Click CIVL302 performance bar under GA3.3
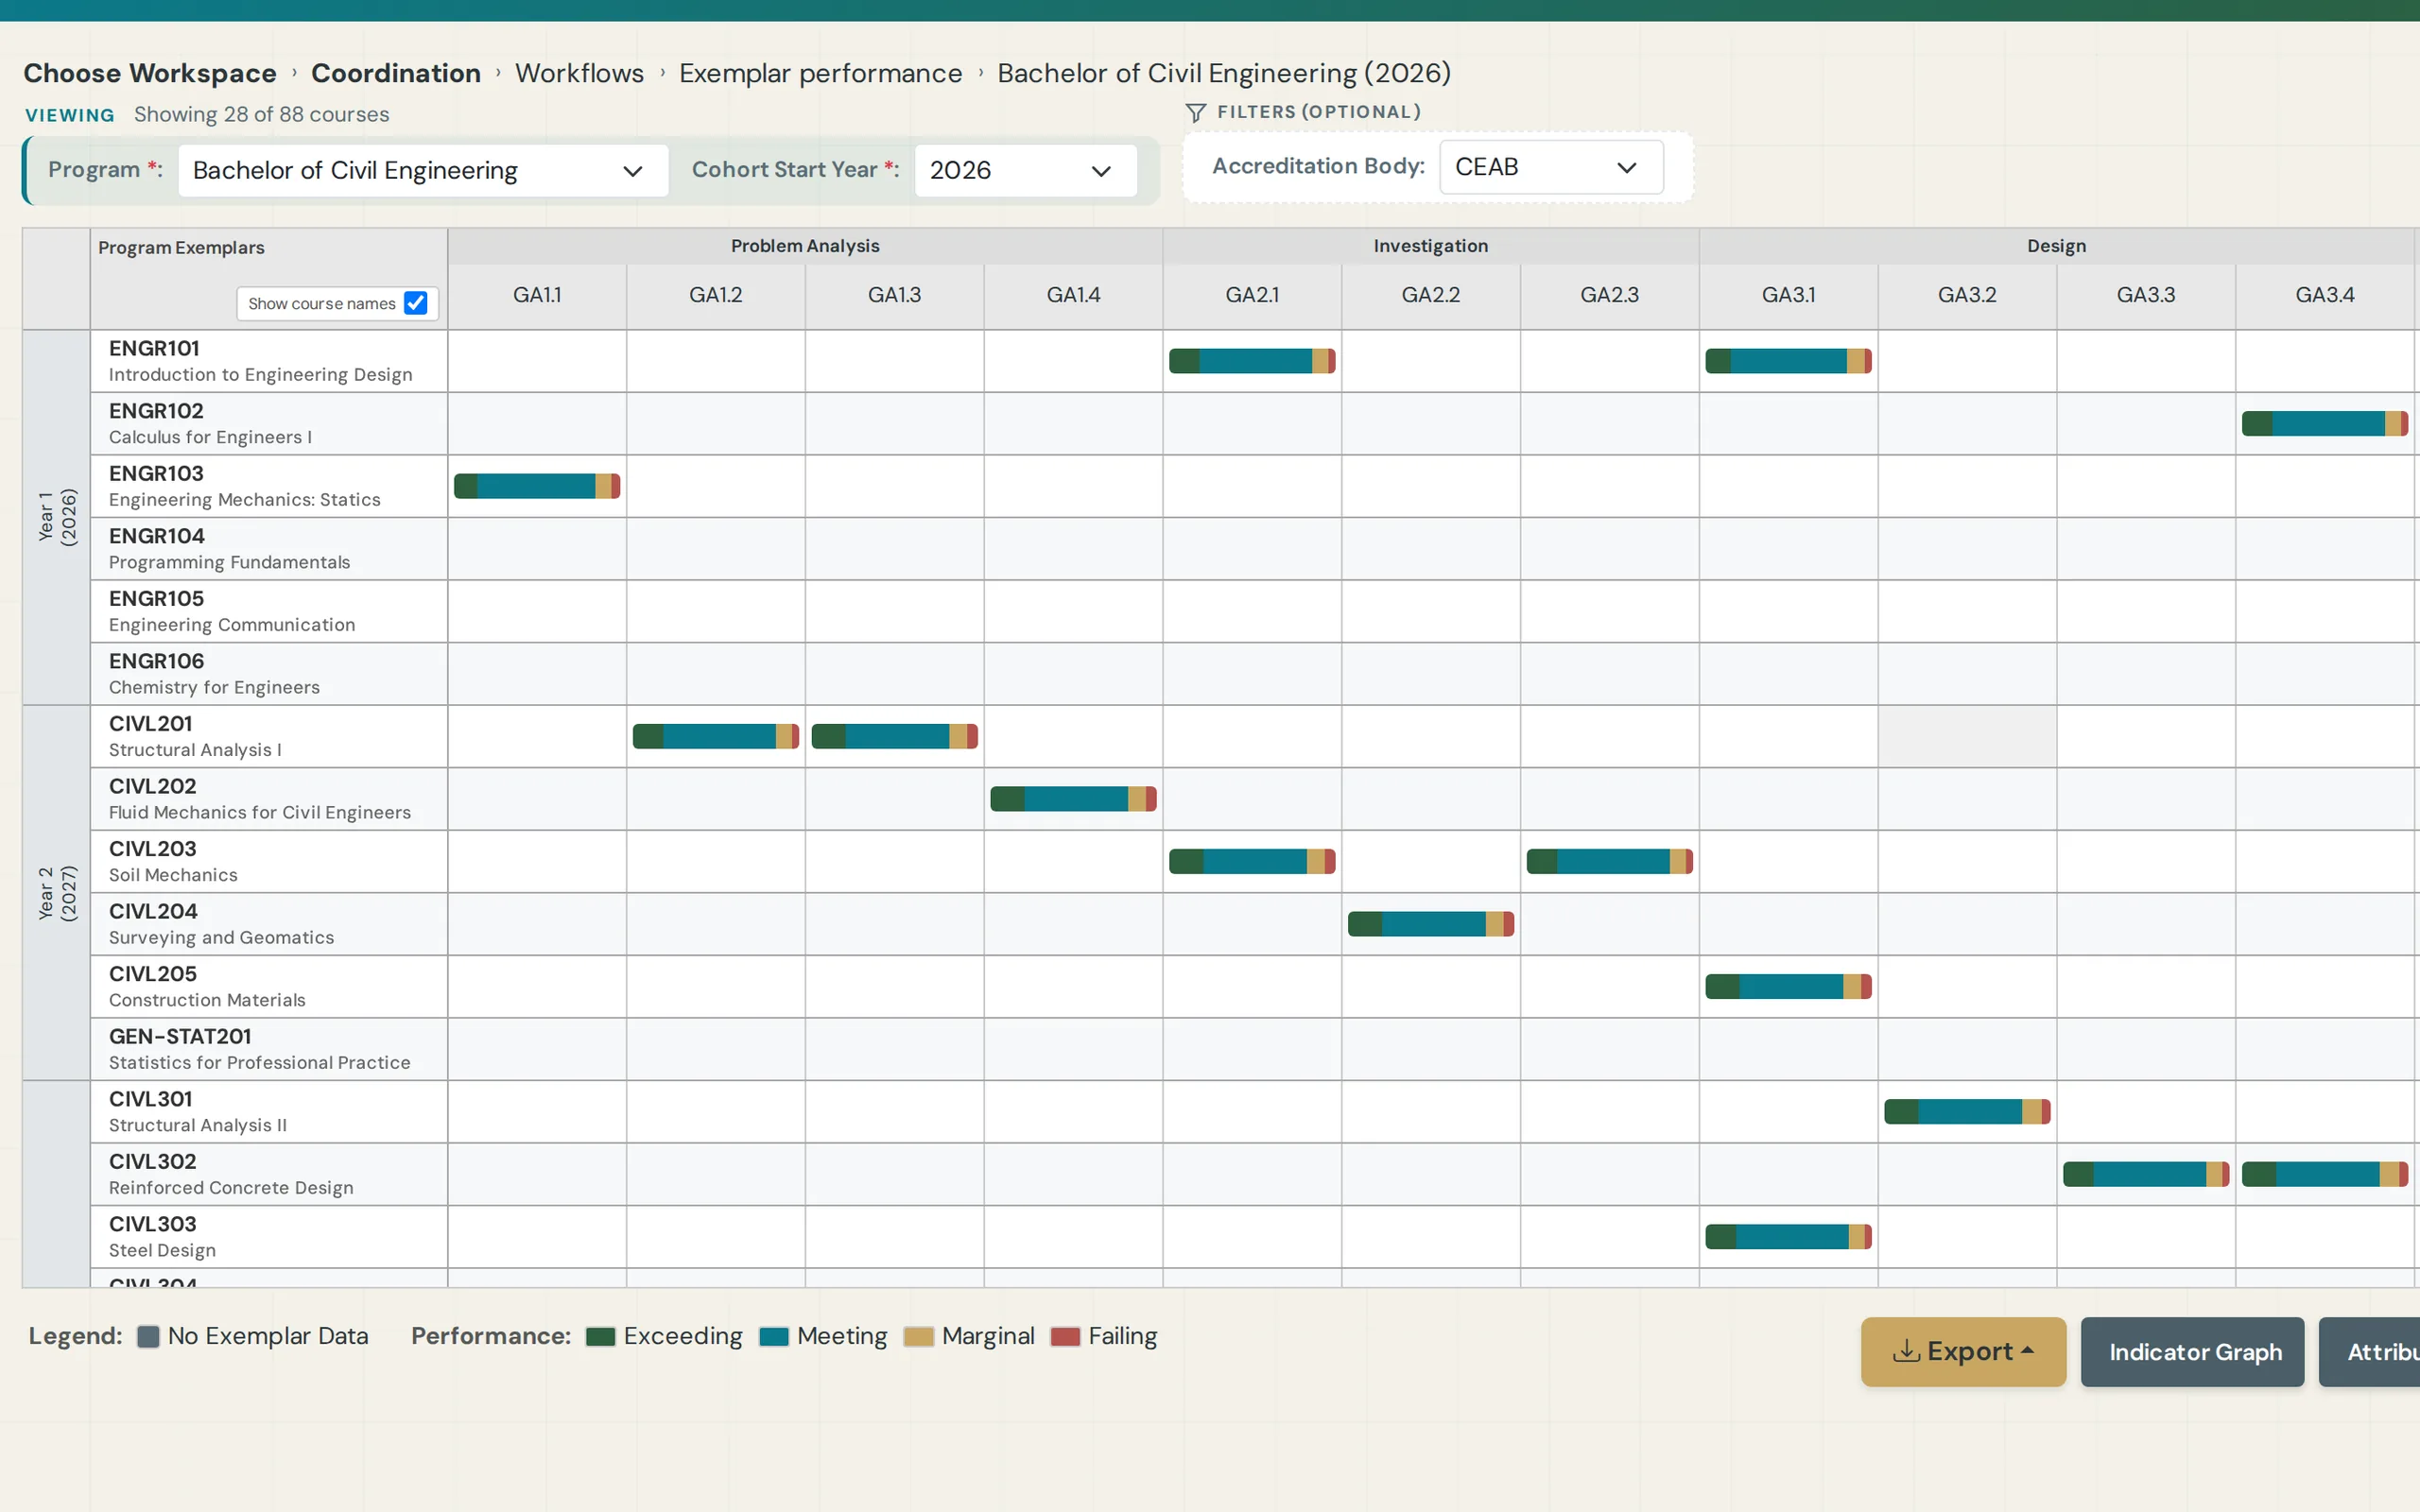Viewport: 2420px width, 1512px height. click(x=2146, y=1174)
